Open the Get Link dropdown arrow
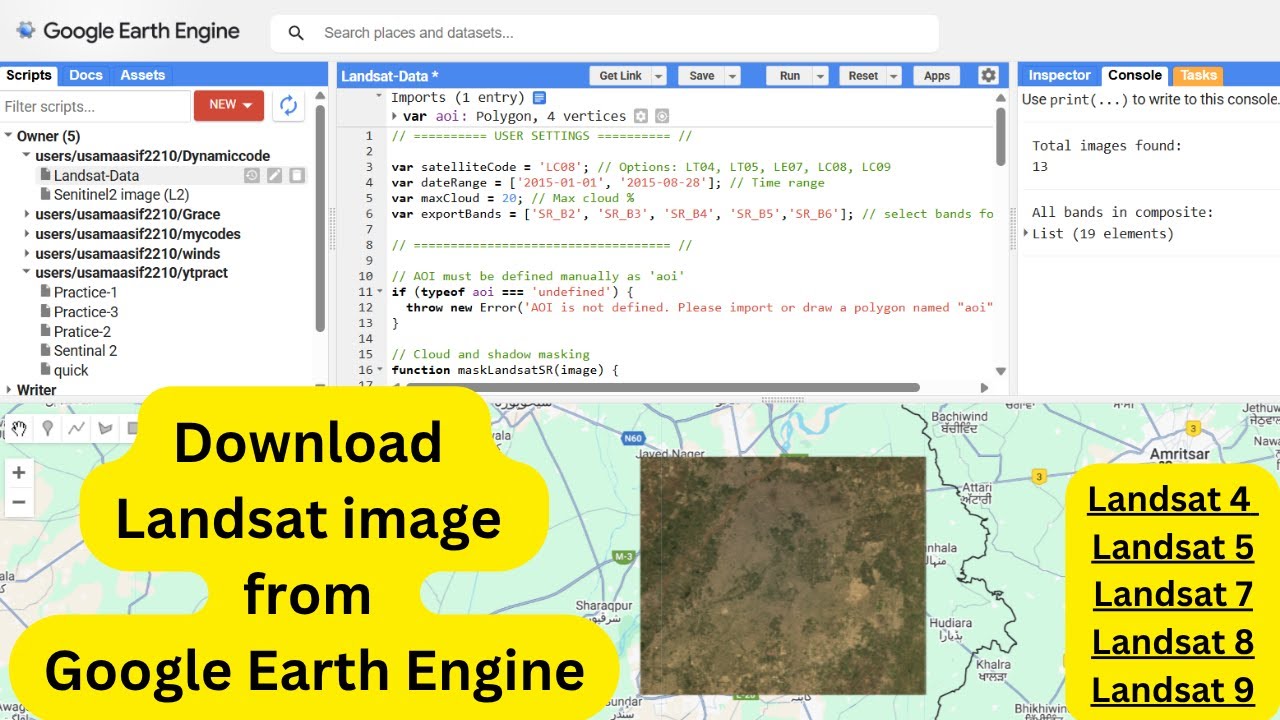This screenshot has height=720, width=1280. [658, 76]
